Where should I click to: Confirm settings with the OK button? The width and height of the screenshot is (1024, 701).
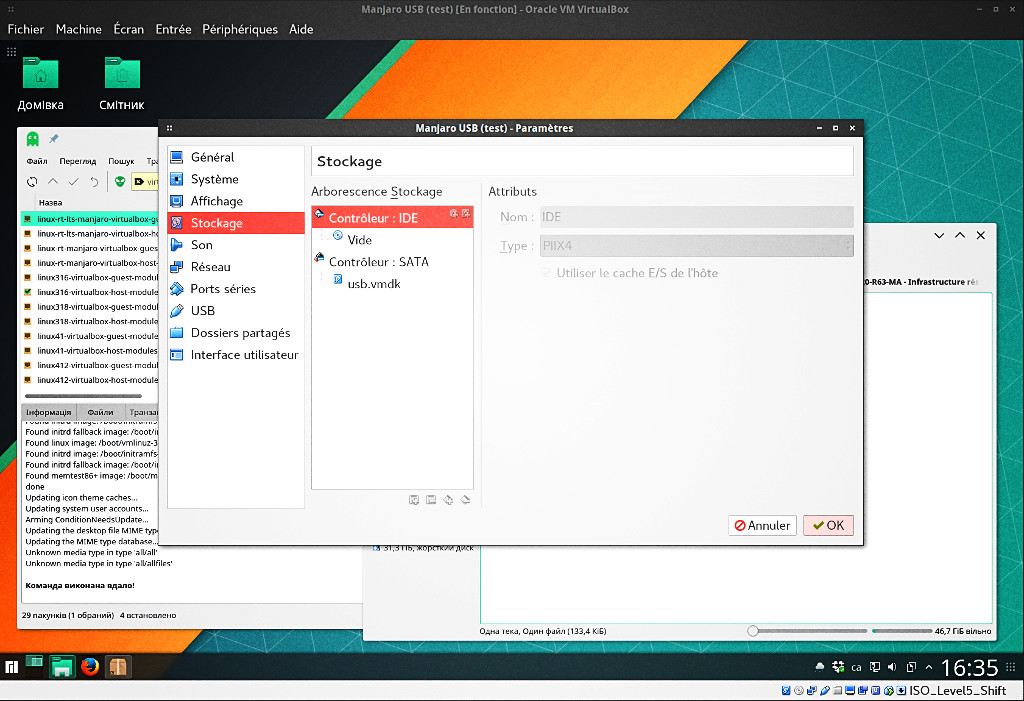point(828,525)
